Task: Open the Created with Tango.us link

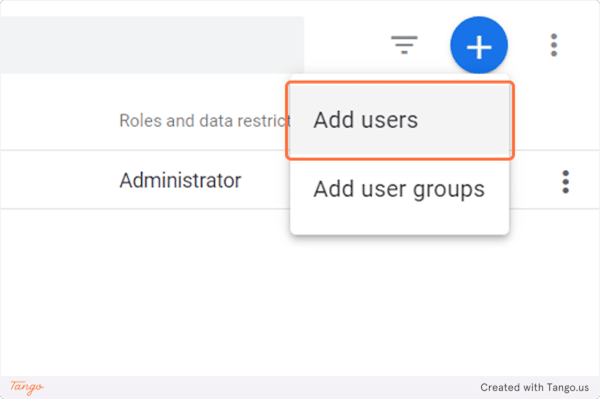Action: pyautogui.click(x=534, y=388)
